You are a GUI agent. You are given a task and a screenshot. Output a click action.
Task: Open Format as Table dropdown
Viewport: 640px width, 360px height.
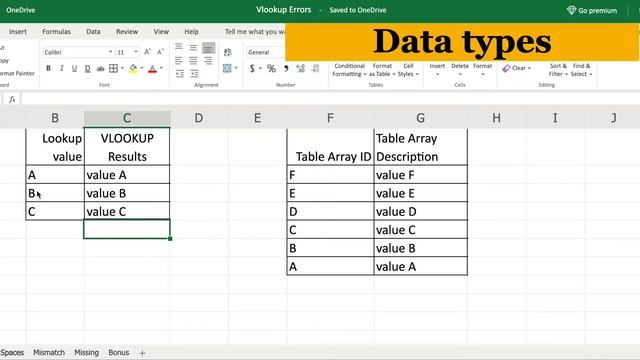pyautogui.click(x=382, y=70)
